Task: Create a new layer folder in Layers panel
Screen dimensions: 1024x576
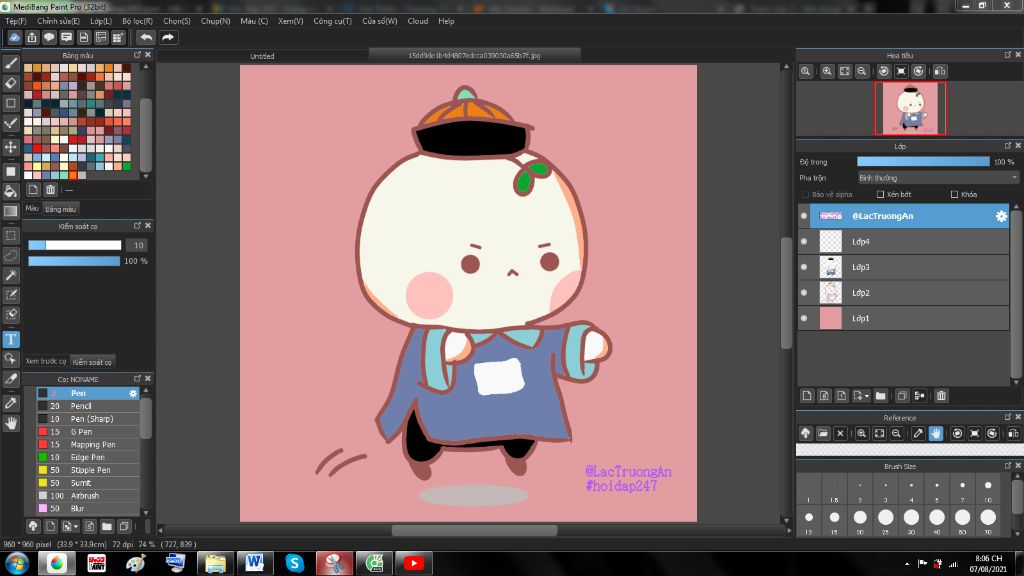Action: click(880, 396)
